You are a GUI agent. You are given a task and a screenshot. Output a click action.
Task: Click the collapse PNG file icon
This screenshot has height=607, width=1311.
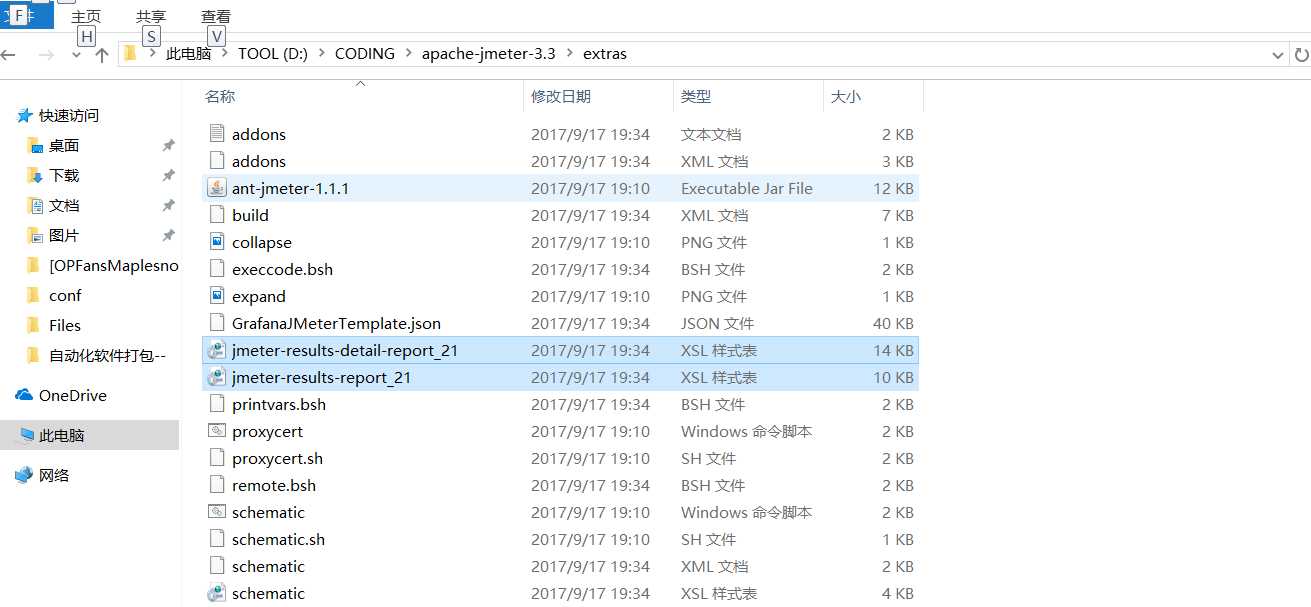click(x=216, y=242)
